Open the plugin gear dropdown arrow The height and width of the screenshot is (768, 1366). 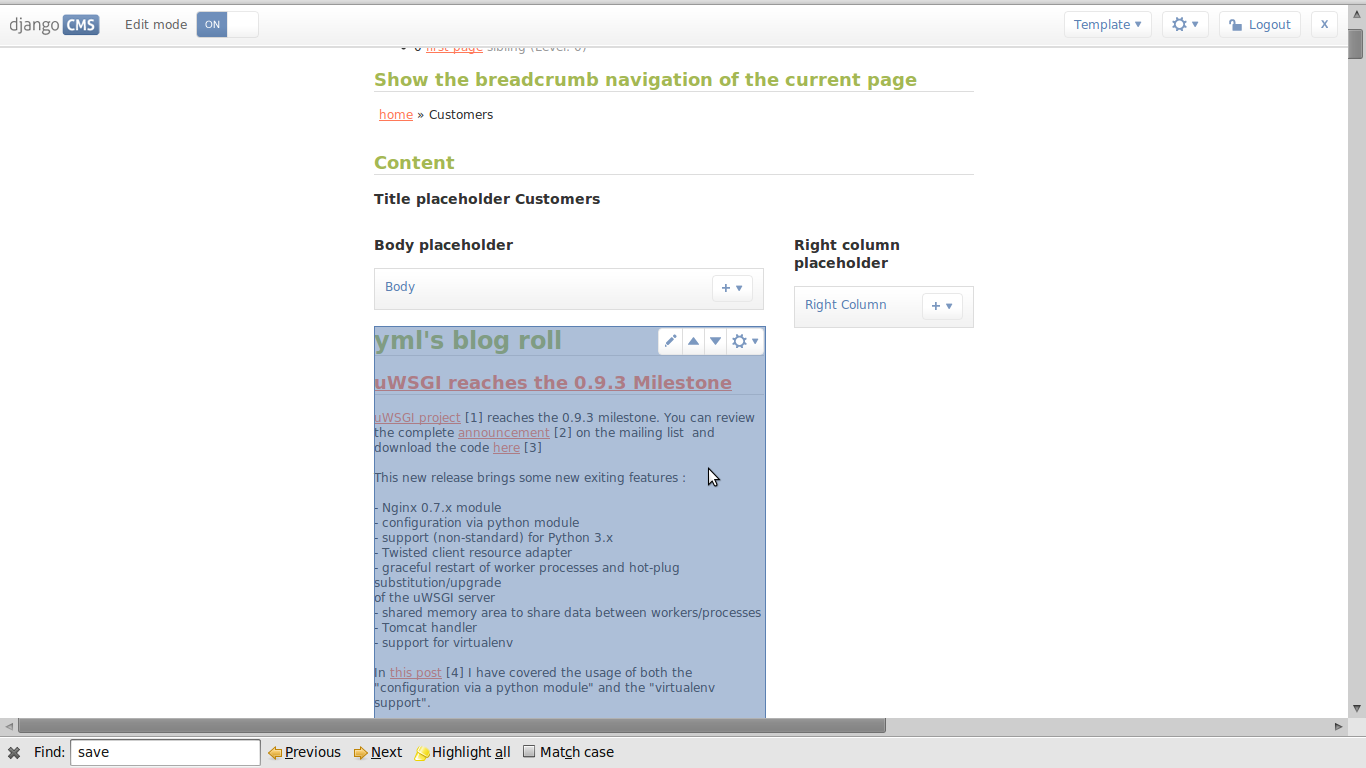coord(753,341)
